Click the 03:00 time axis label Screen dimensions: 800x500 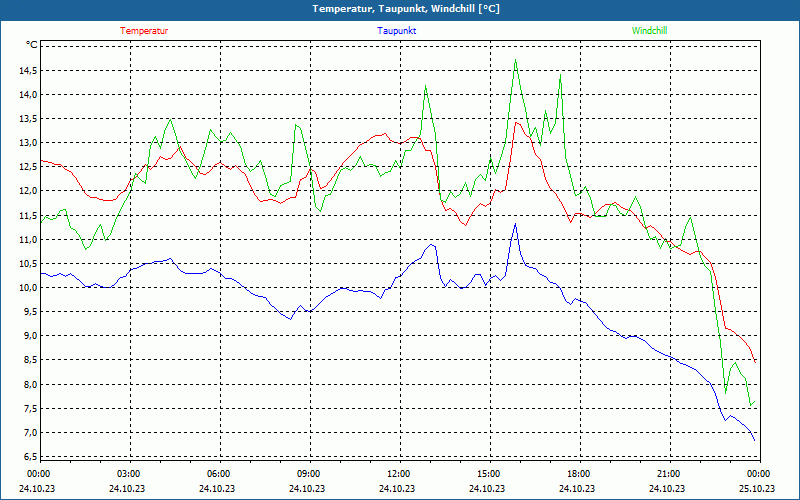pos(131,474)
